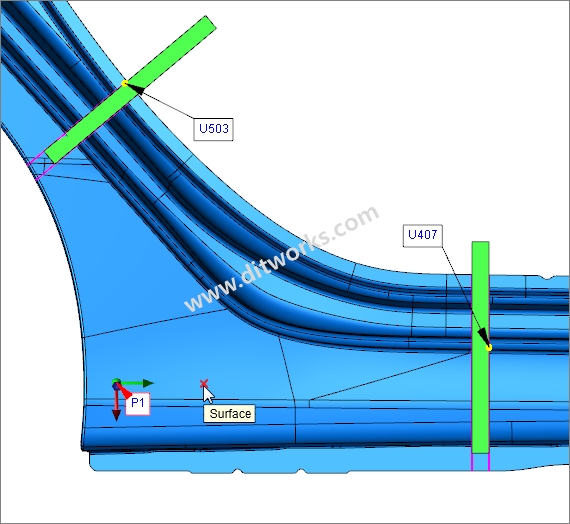Screen dimensions: 570x524
Task: Select the yellow point on the U503 section
Action: coord(124,84)
